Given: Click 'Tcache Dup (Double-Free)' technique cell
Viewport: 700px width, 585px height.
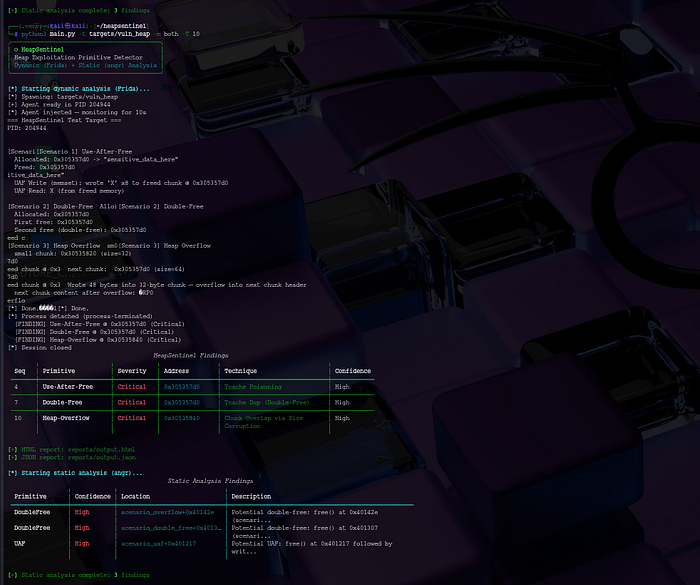Looking at the screenshot, I should 267,402.
